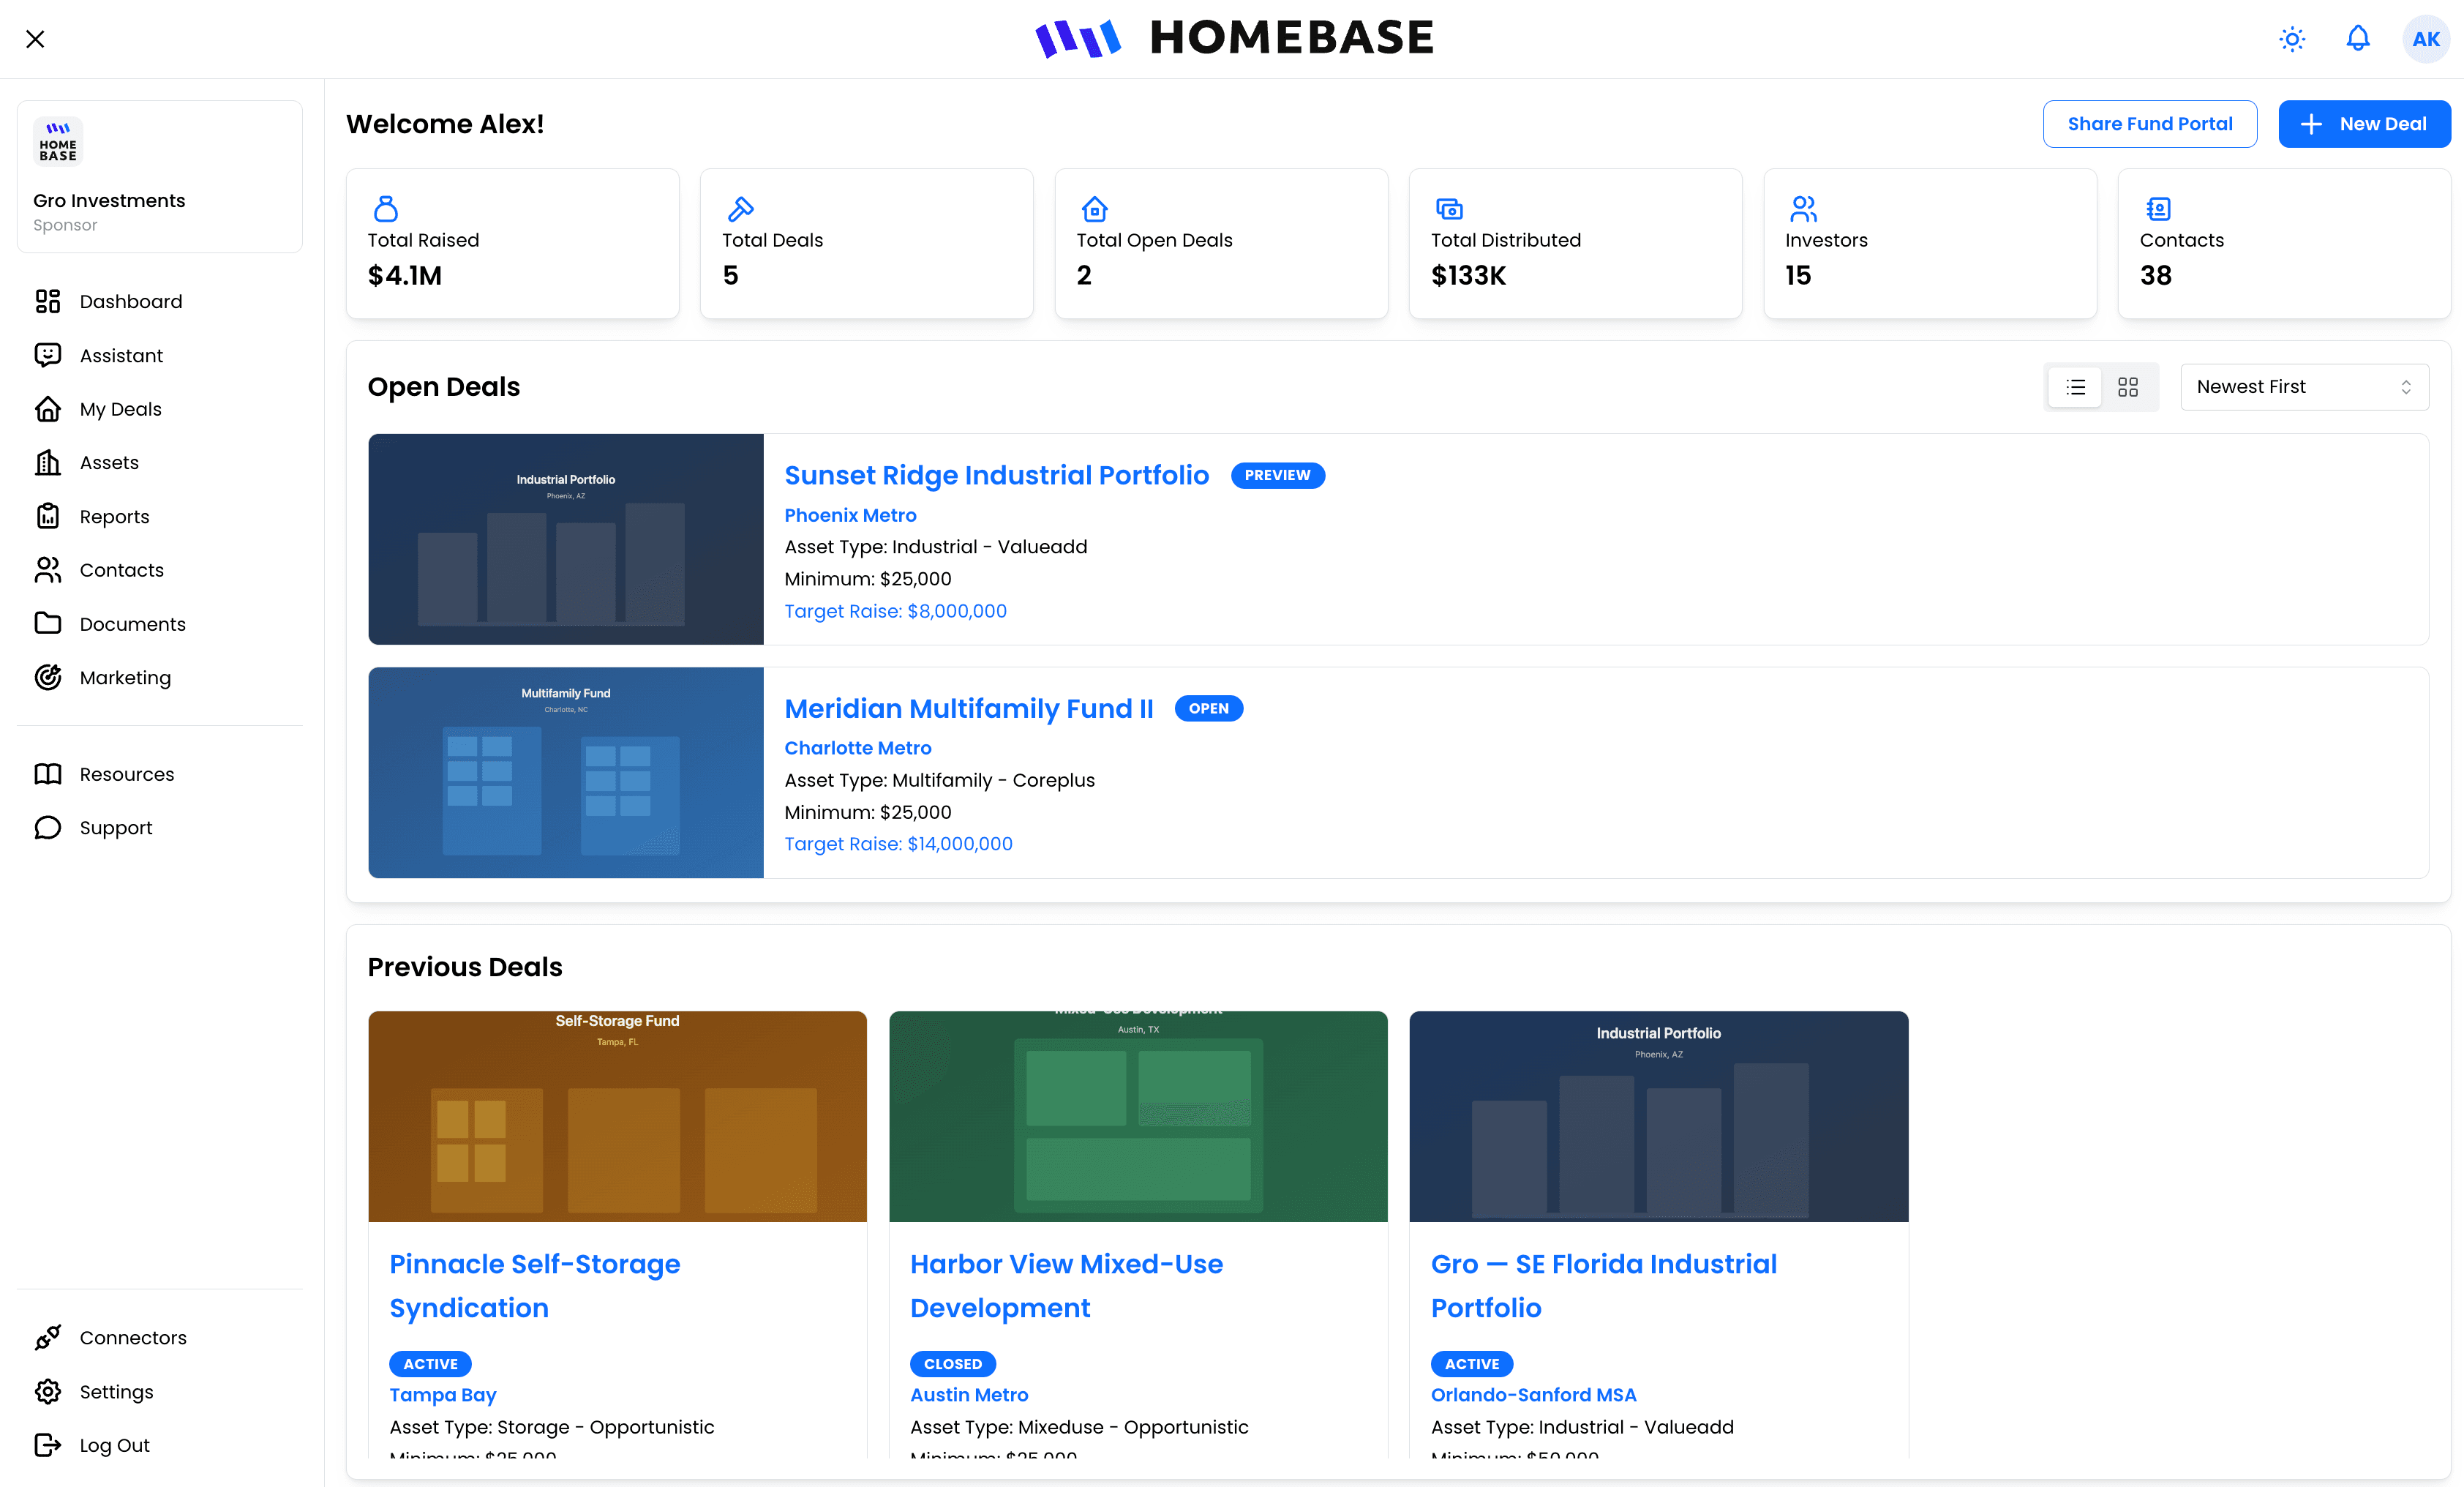The height and width of the screenshot is (1487, 2464).
Task: Click the Log Out arrow icon
Action: coord(48,1445)
